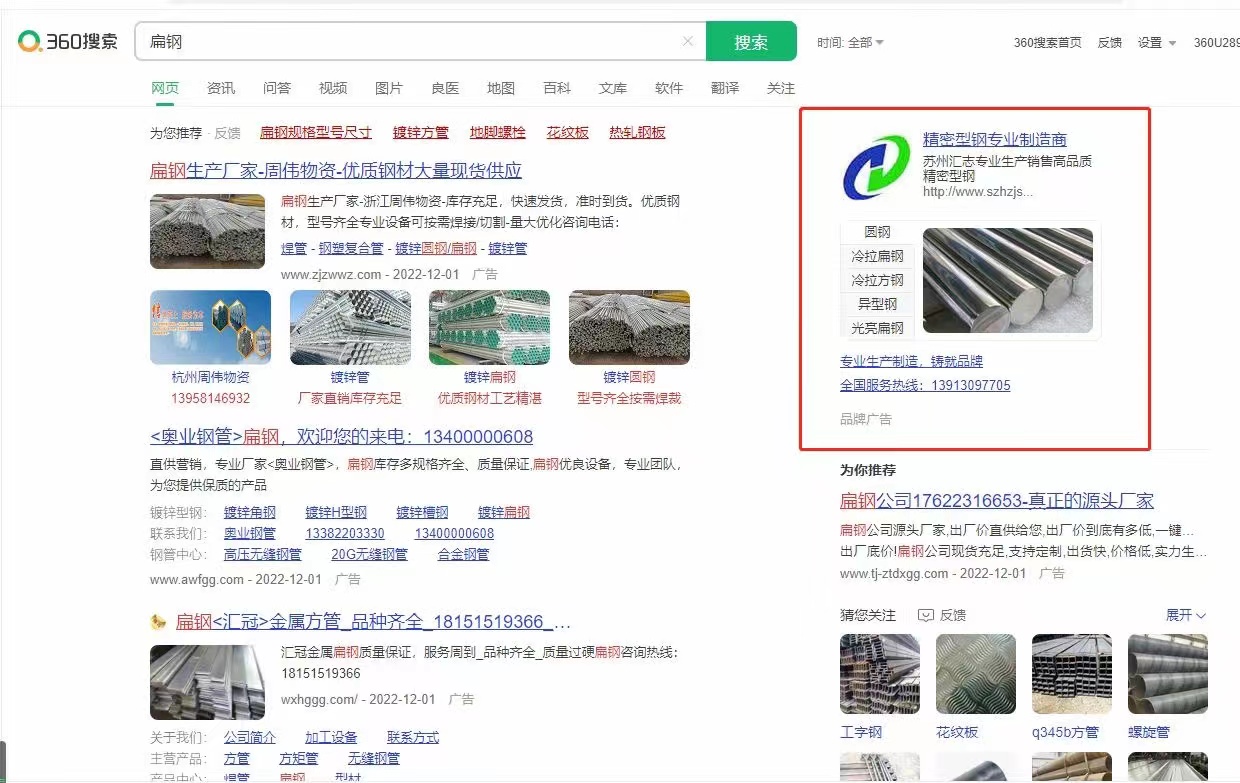
Task: Open the 加工设备 link
Action: 331,737
